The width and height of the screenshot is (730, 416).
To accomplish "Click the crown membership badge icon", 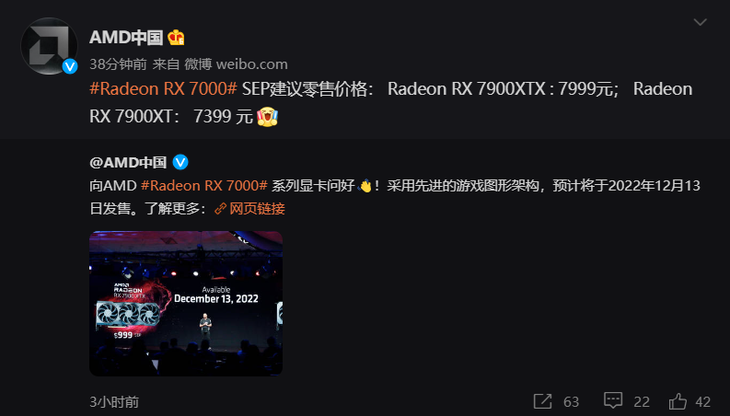I will point(176,37).
